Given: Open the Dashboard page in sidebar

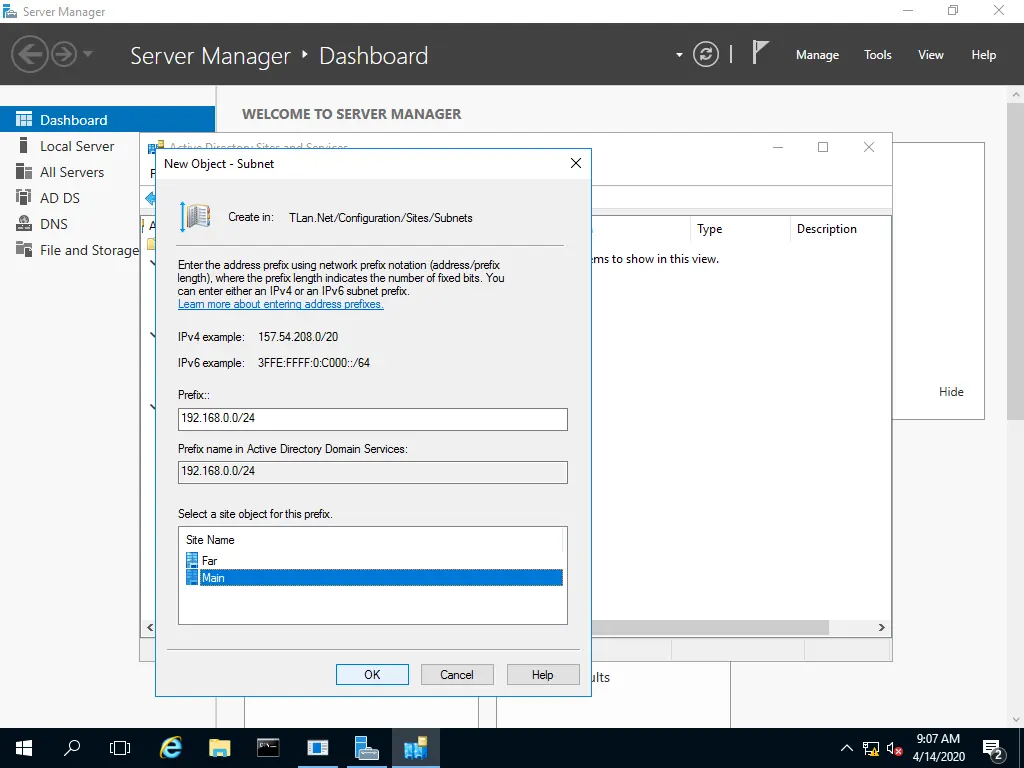Looking at the screenshot, I should click(107, 120).
